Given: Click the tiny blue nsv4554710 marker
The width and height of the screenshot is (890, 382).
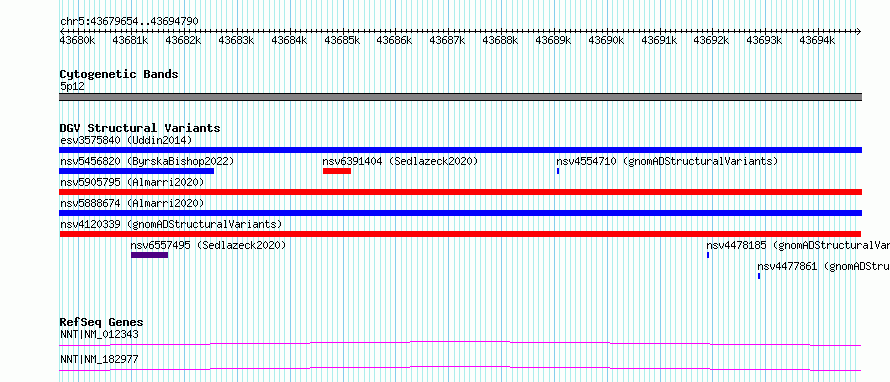Looking at the screenshot, I should [558, 171].
